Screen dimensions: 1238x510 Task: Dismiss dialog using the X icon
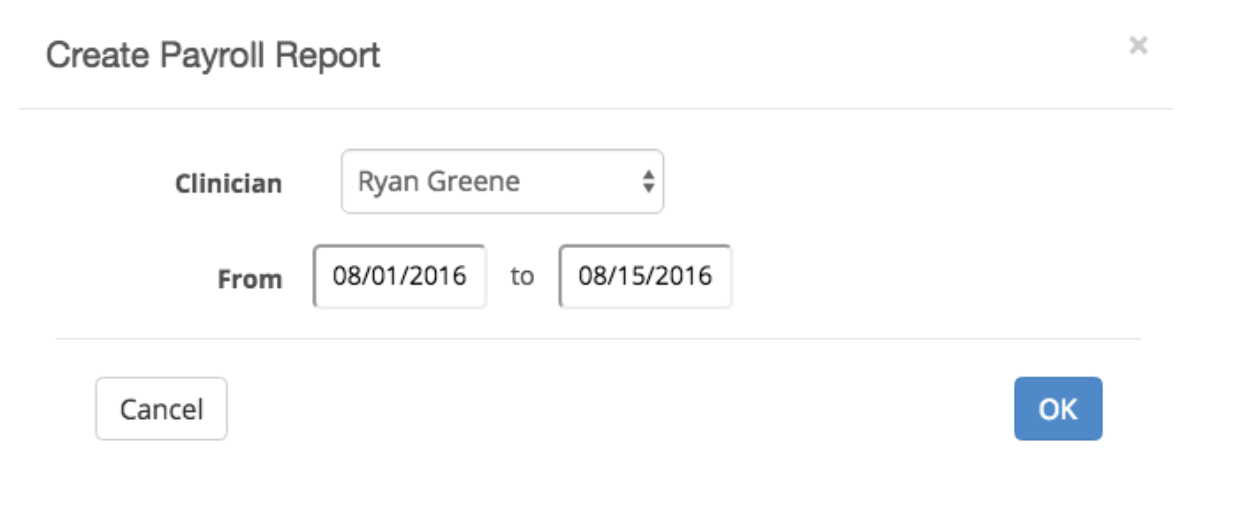(1138, 45)
